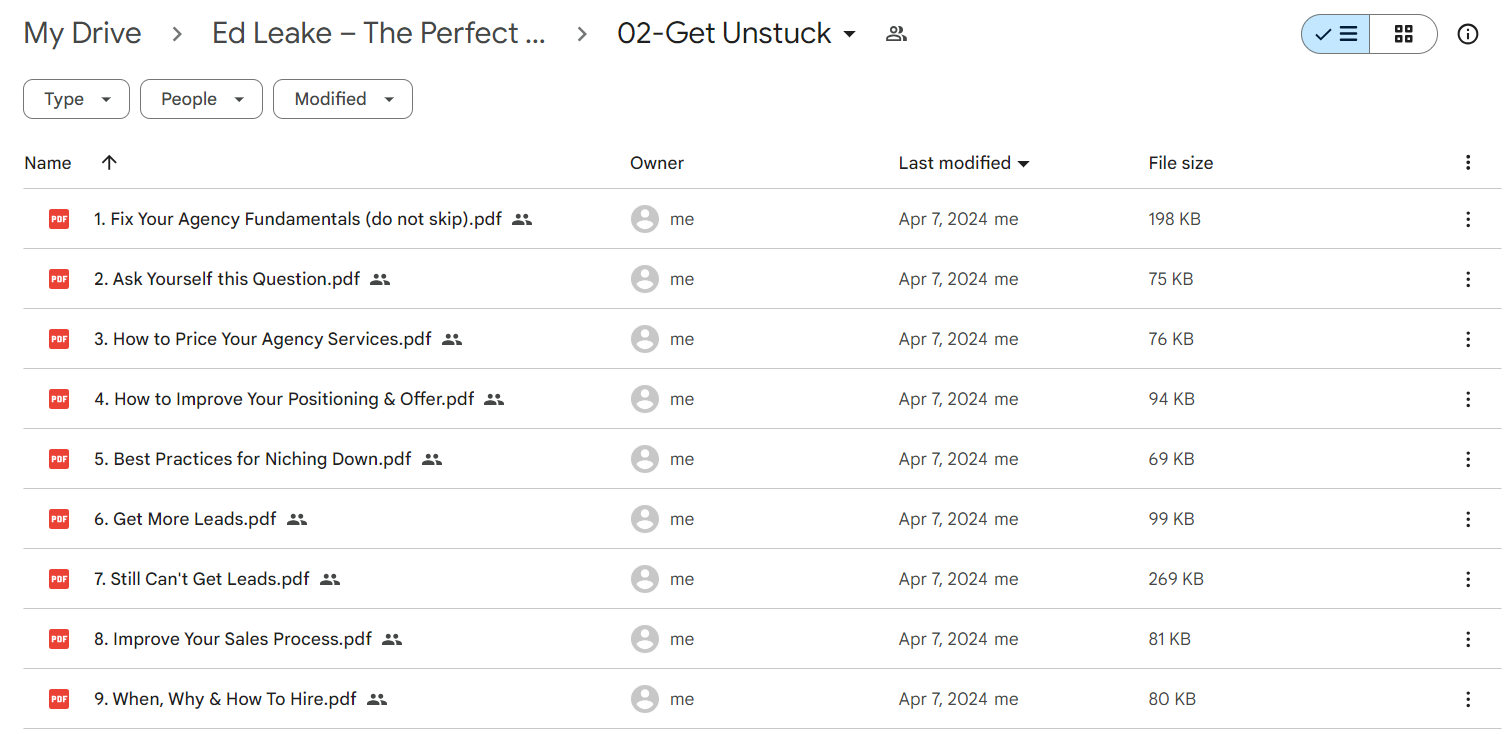Select 3. How to Price Your Agency Services.pdf
The image size is (1506, 734).
point(262,339)
